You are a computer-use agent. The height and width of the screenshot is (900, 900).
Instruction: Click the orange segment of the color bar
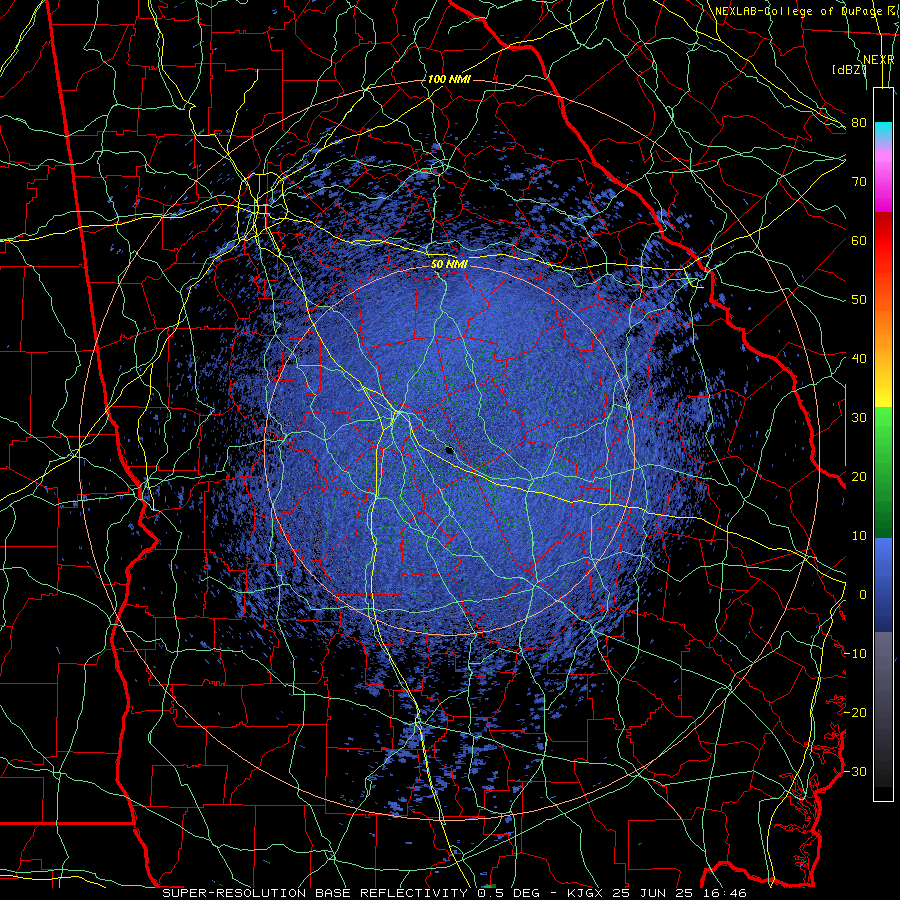(x=883, y=327)
